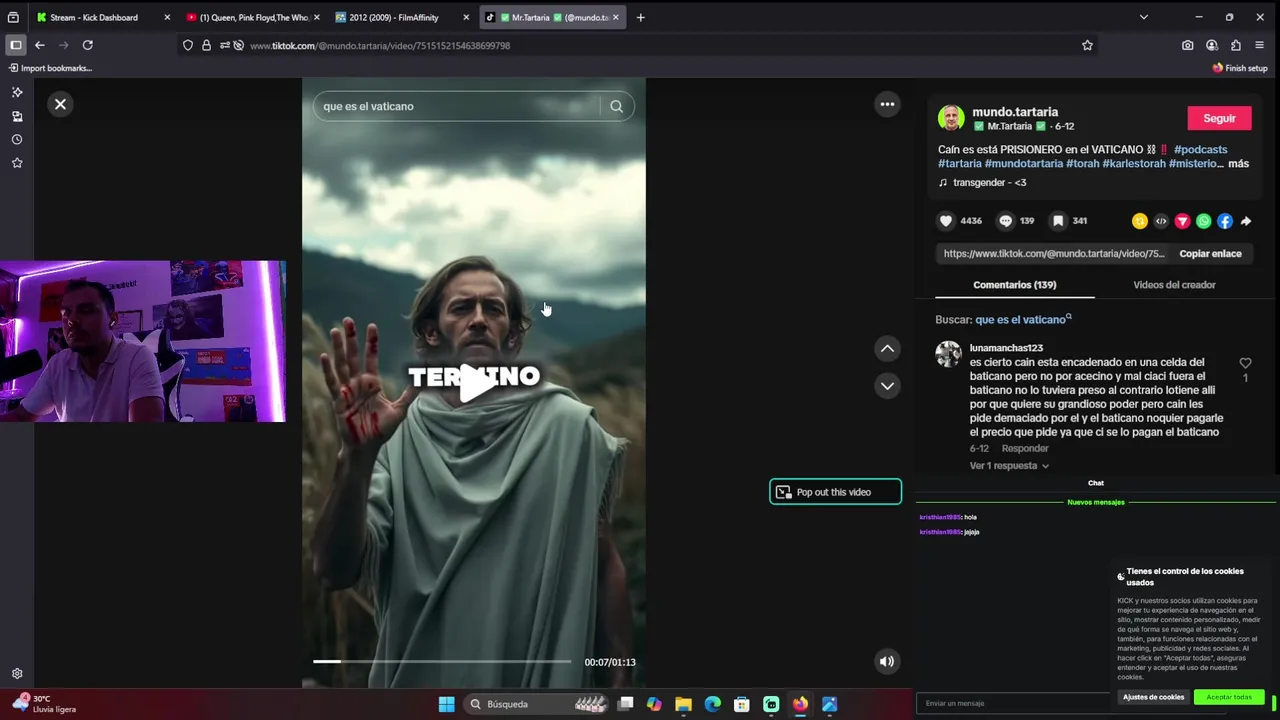The image size is (1280, 720).
Task: Click the 'que es el vaticano' search field
Action: tap(456, 106)
